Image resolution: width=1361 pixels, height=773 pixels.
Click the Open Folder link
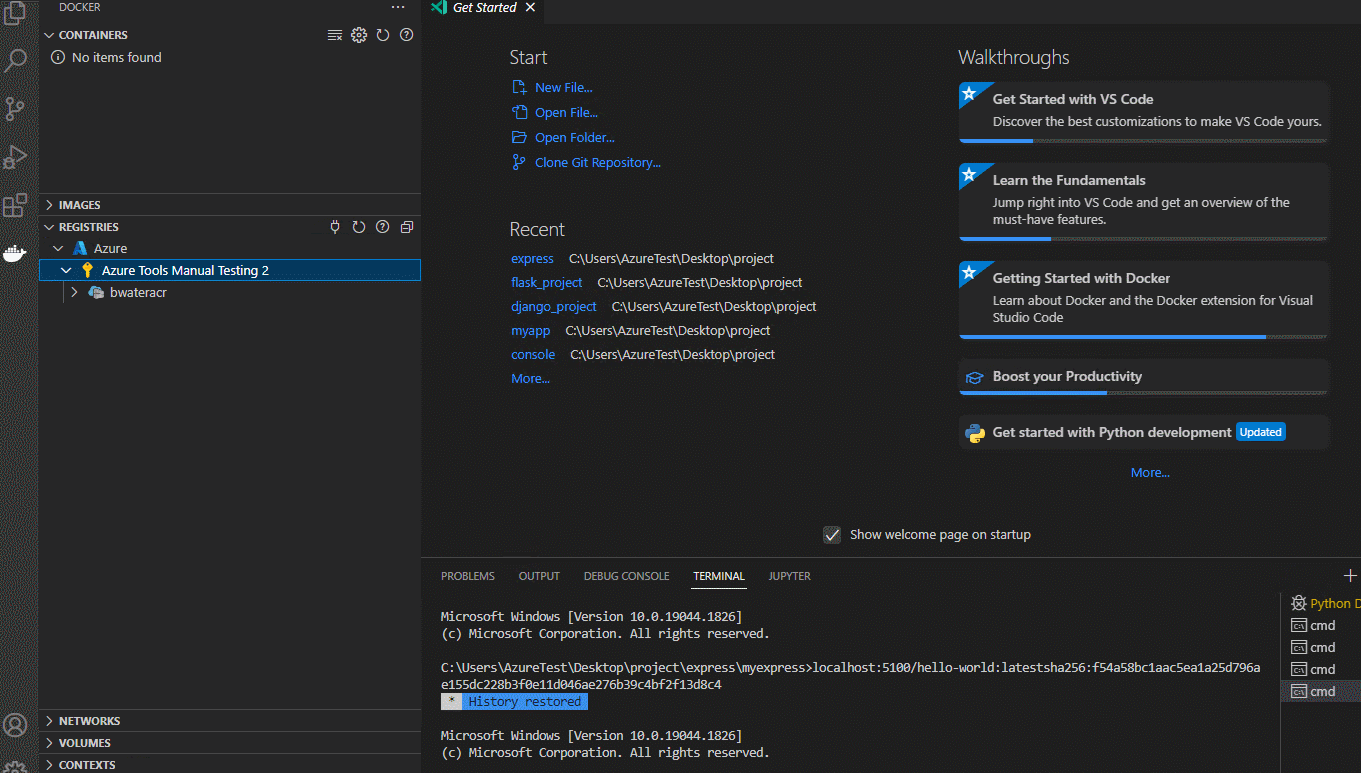[574, 138]
